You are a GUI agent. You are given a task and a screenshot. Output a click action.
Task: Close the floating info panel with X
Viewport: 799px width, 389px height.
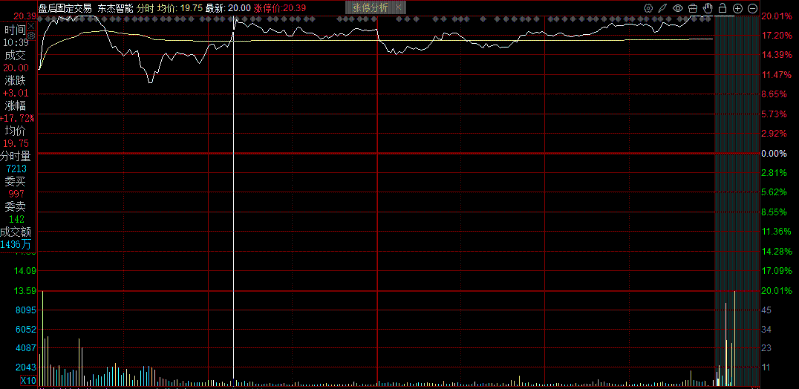point(31,26)
